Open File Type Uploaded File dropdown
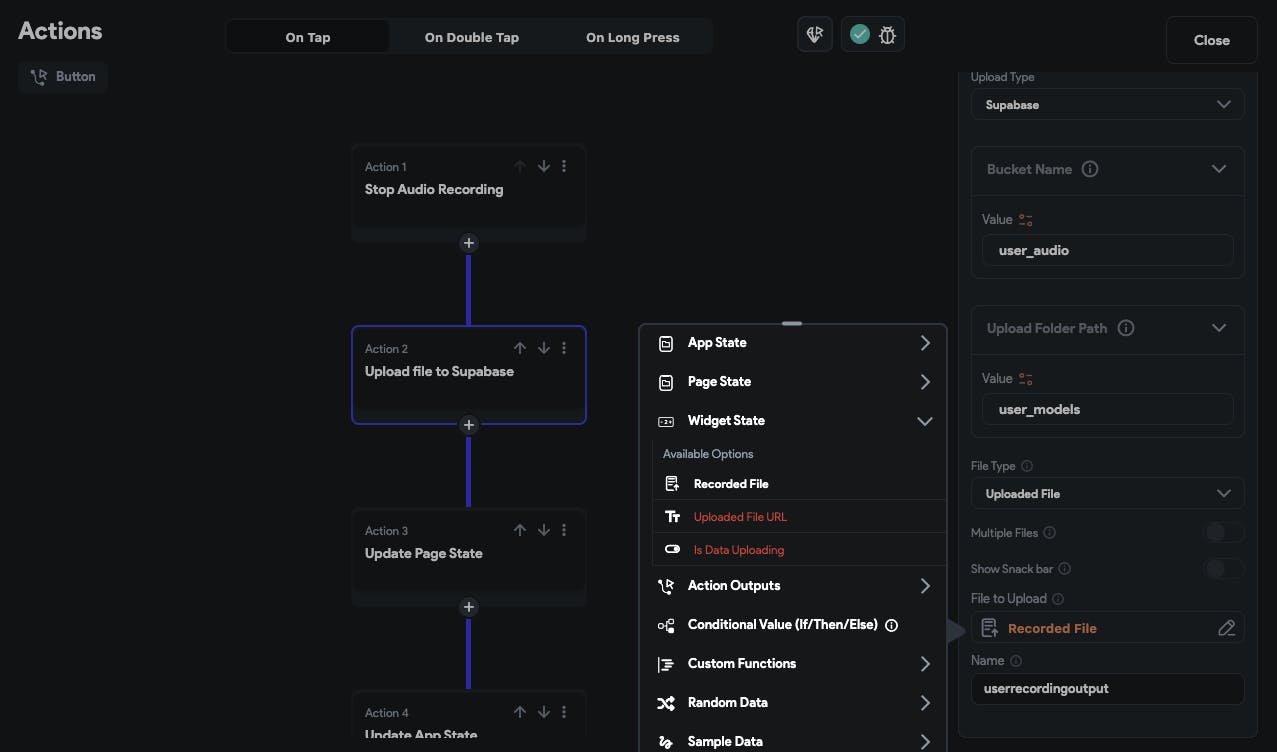 pos(1107,493)
